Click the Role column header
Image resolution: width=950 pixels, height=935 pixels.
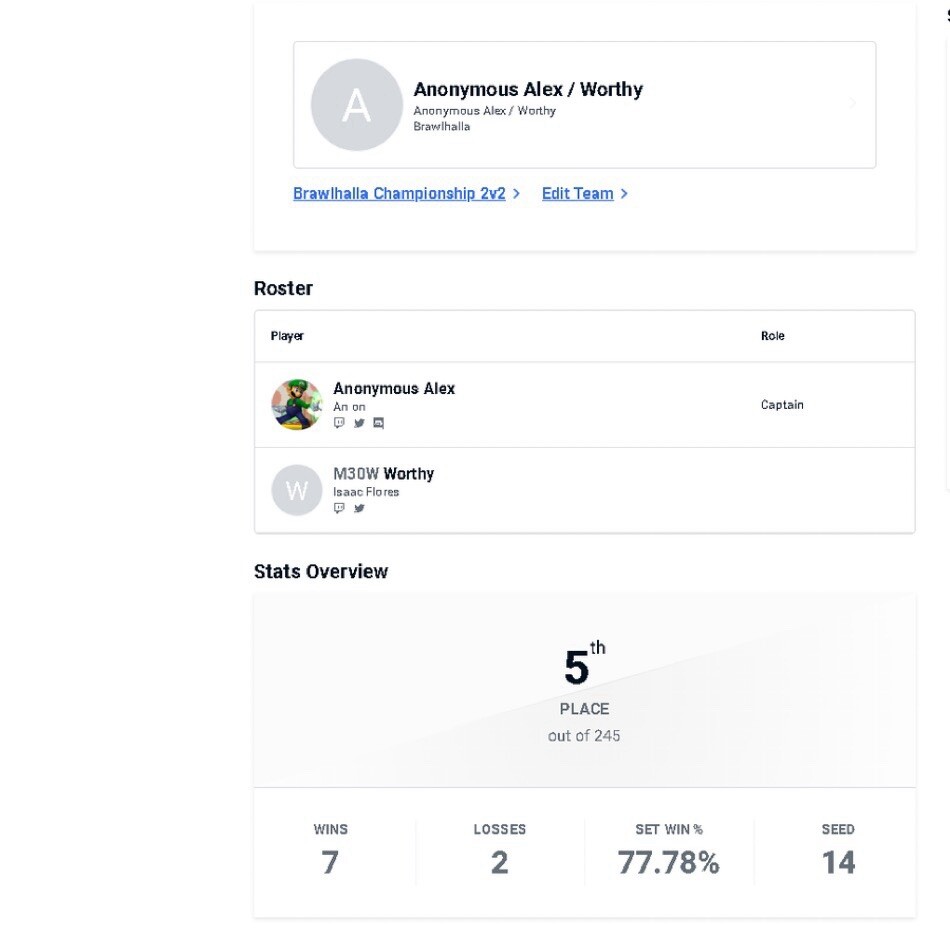click(x=772, y=336)
